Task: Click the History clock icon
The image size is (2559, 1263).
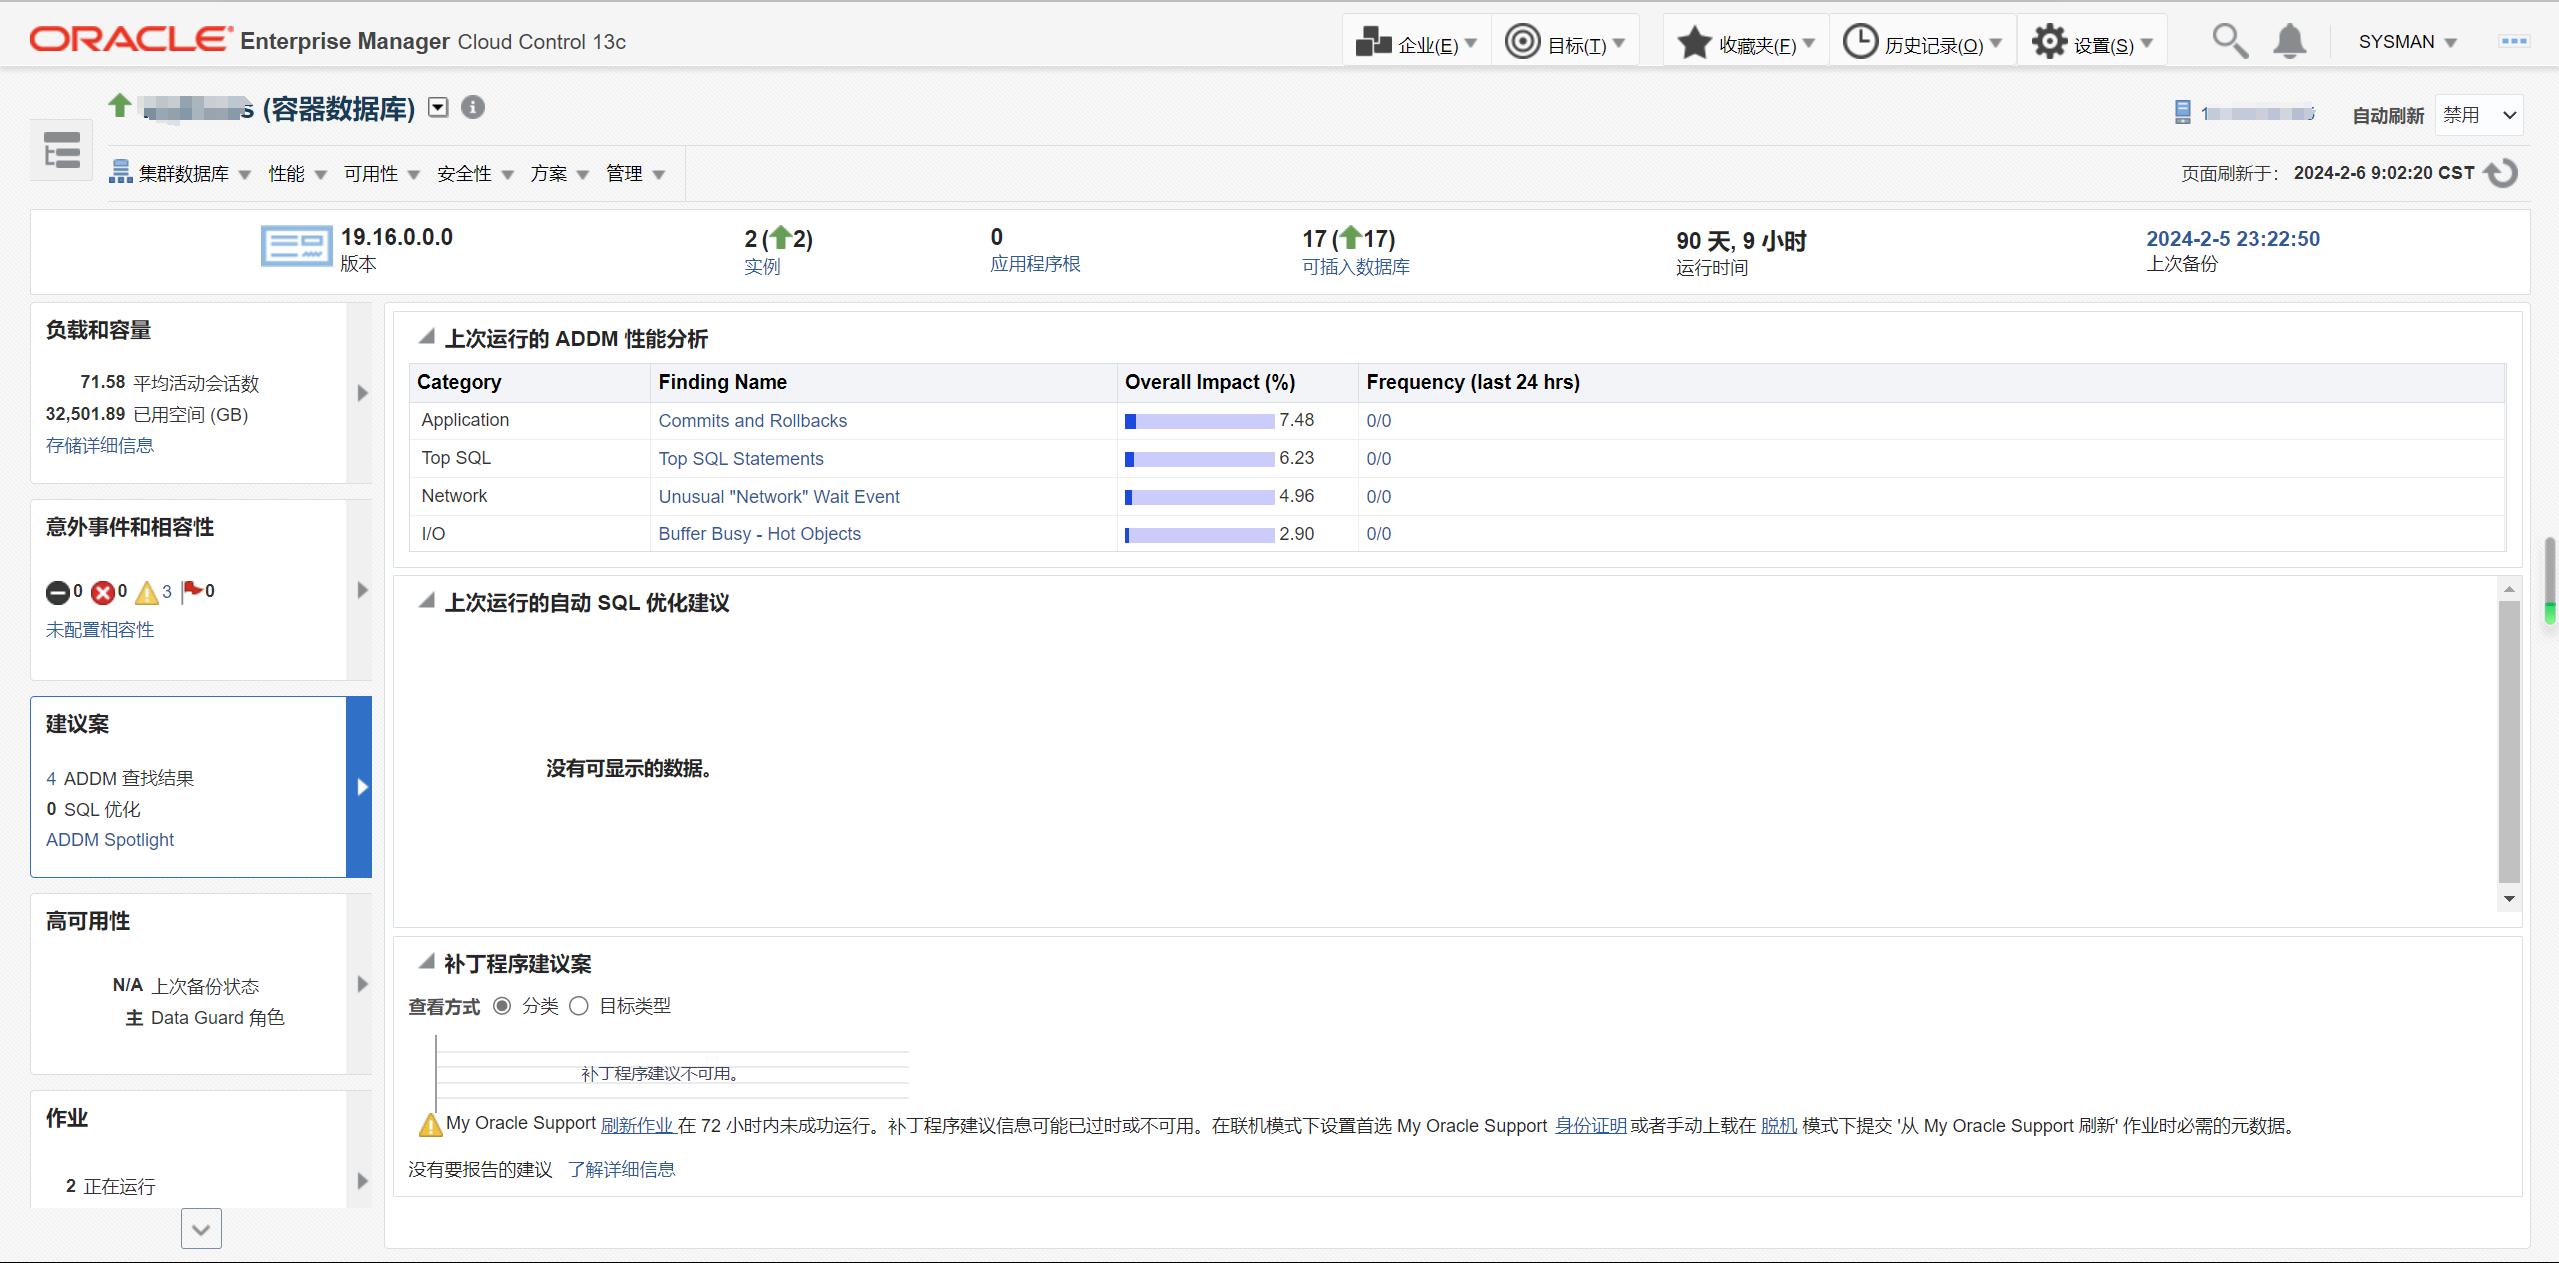Action: click(x=1860, y=42)
